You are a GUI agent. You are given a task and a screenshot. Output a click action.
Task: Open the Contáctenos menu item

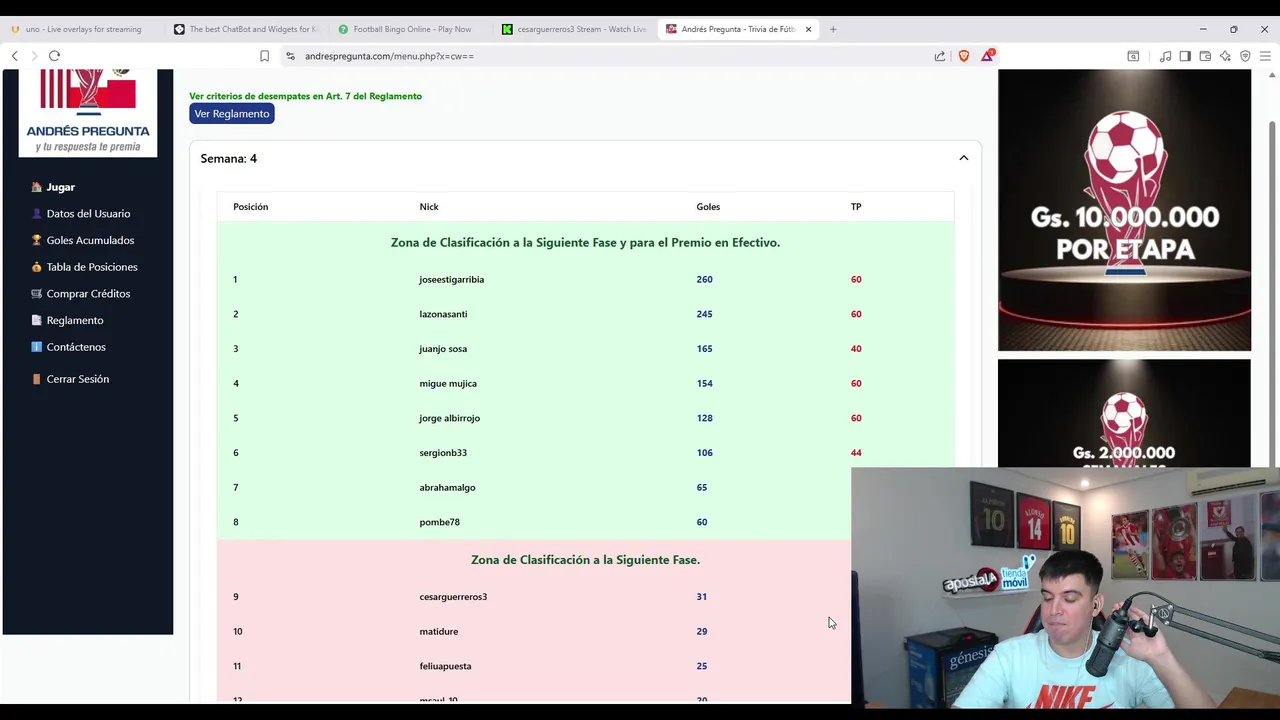[76, 347]
